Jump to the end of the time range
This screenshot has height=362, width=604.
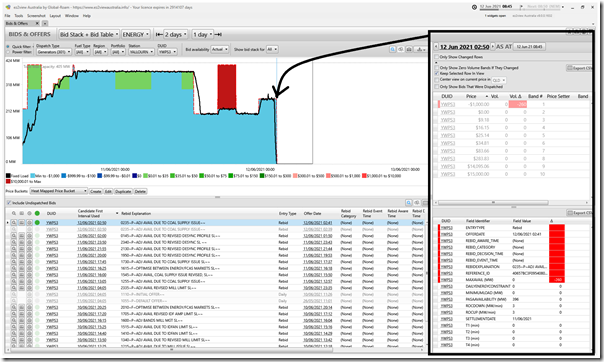(218, 35)
